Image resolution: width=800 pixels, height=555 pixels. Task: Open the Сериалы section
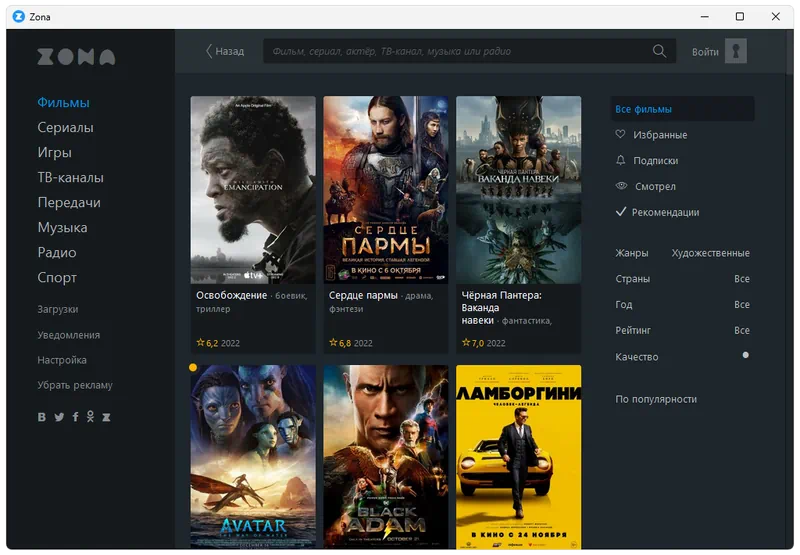point(65,128)
